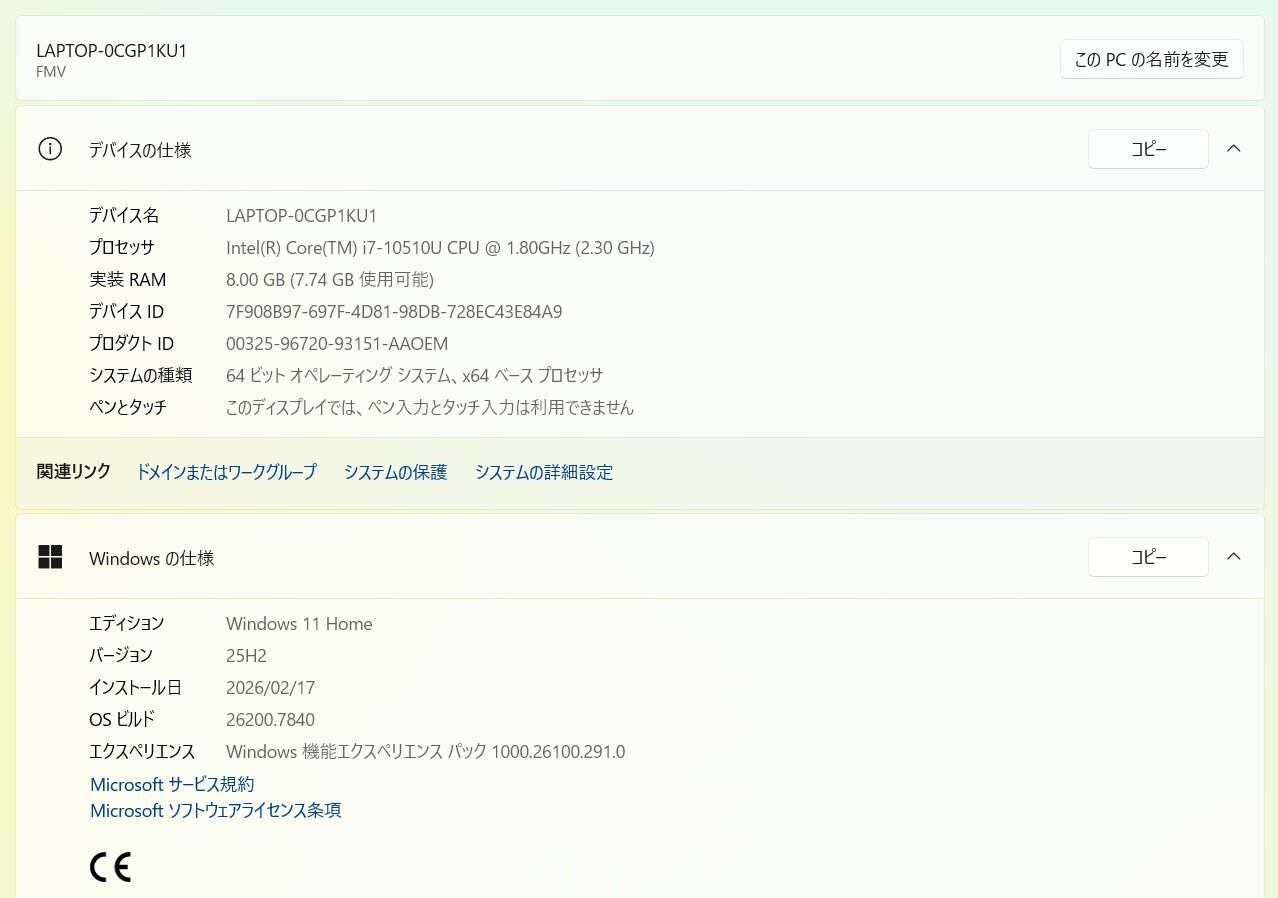Image resolution: width=1278 pixels, height=898 pixels.
Task: Click the デバイス名 label
Action: (x=124, y=216)
